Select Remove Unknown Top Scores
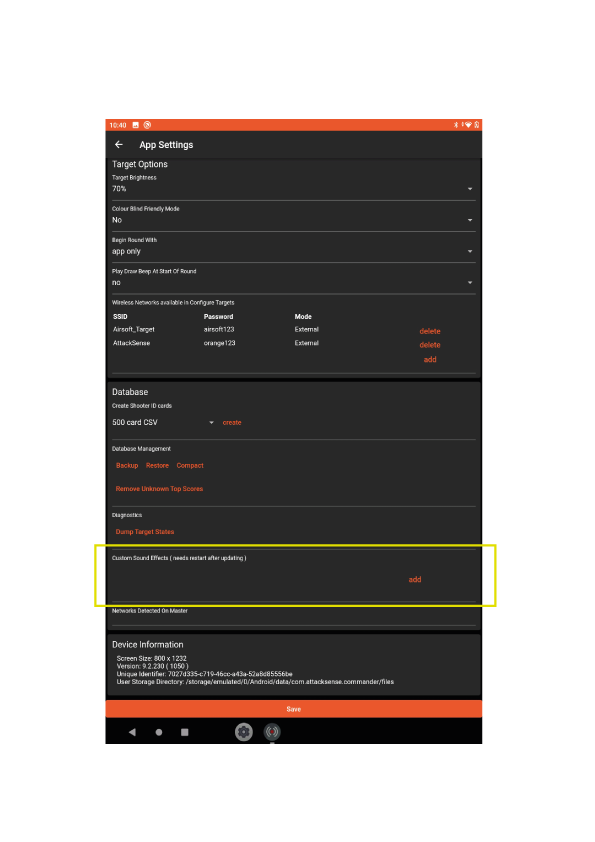This screenshot has height=842, width=595. click(x=159, y=489)
